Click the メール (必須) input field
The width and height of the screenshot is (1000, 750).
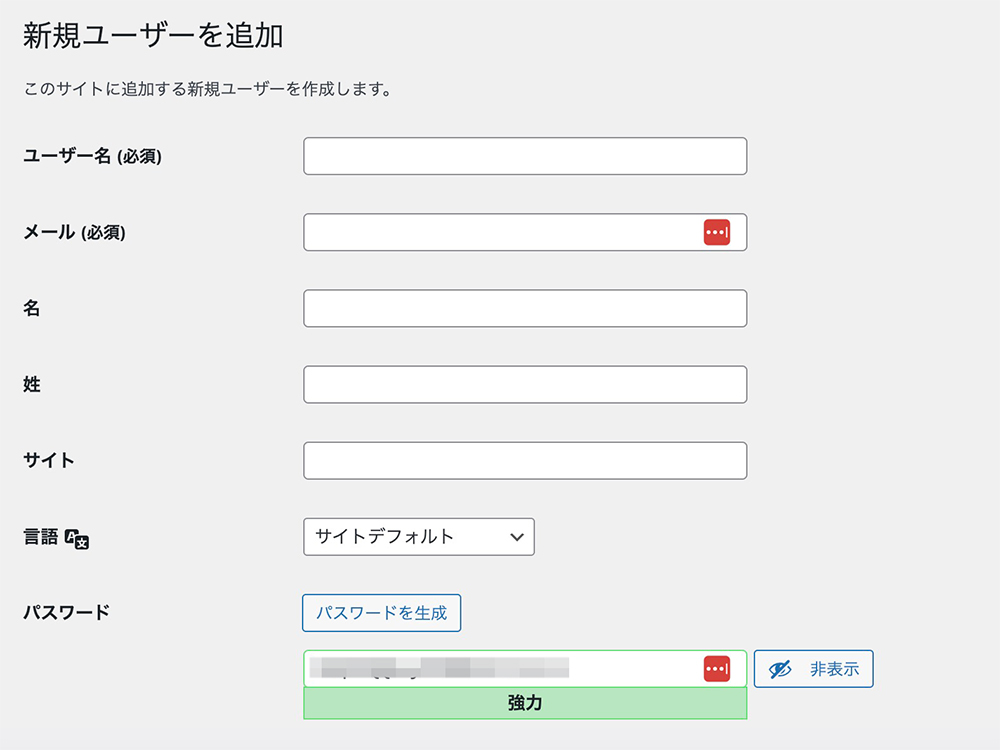[x=525, y=232]
